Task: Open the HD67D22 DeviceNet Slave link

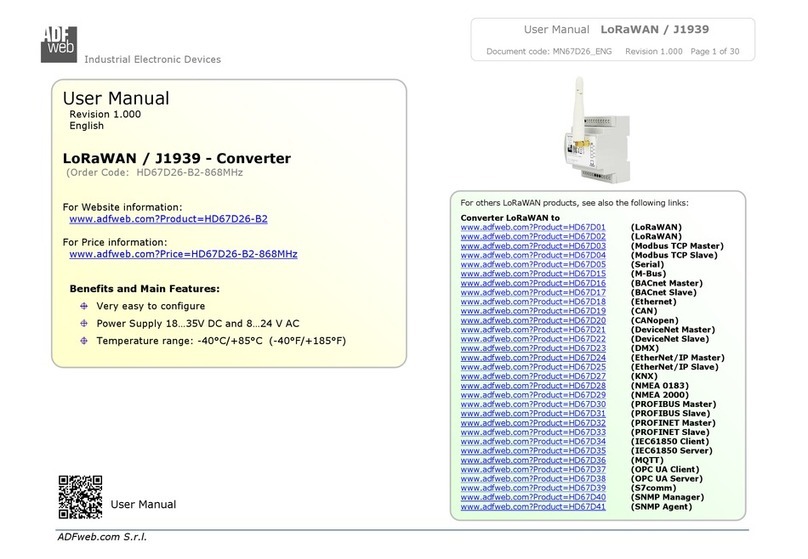Action: (x=533, y=339)
